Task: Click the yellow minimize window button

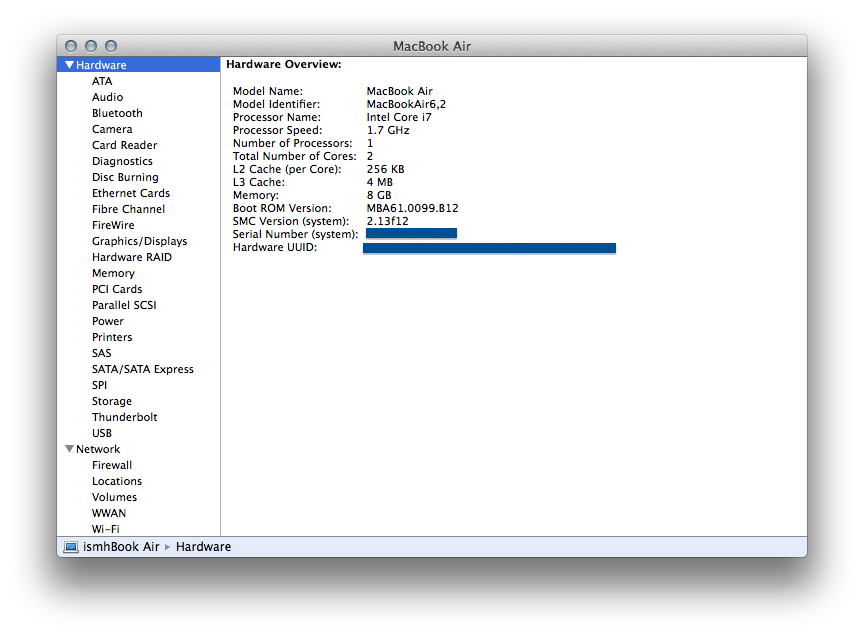Action: coord(91,46)
